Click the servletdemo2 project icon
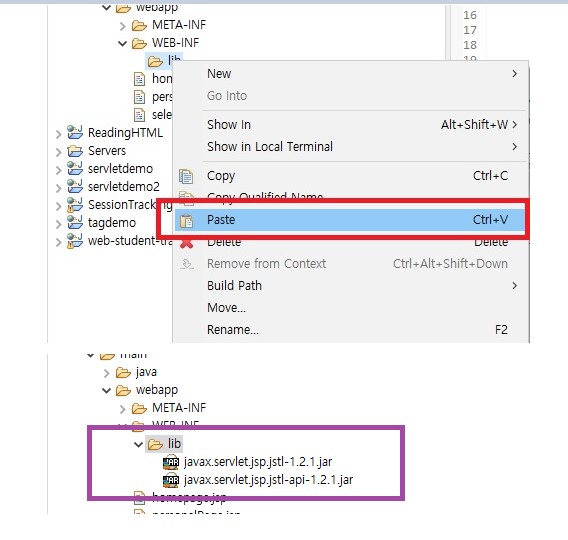568x540 pixels. [75, 186]
